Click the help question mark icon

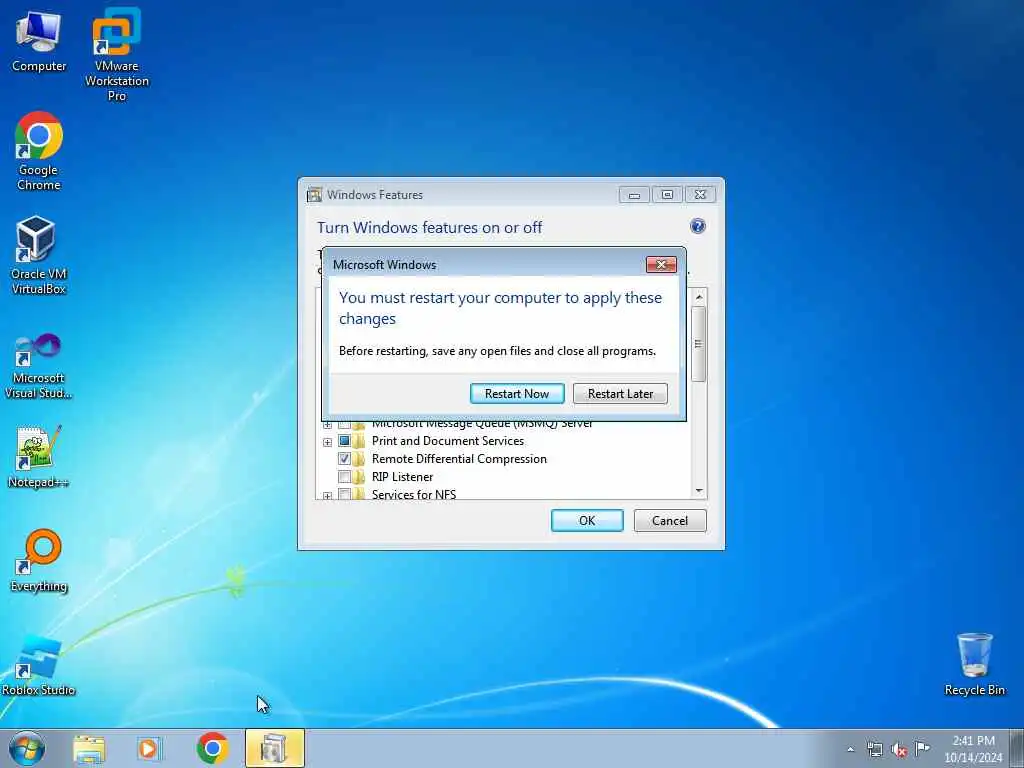coord(697,226)
